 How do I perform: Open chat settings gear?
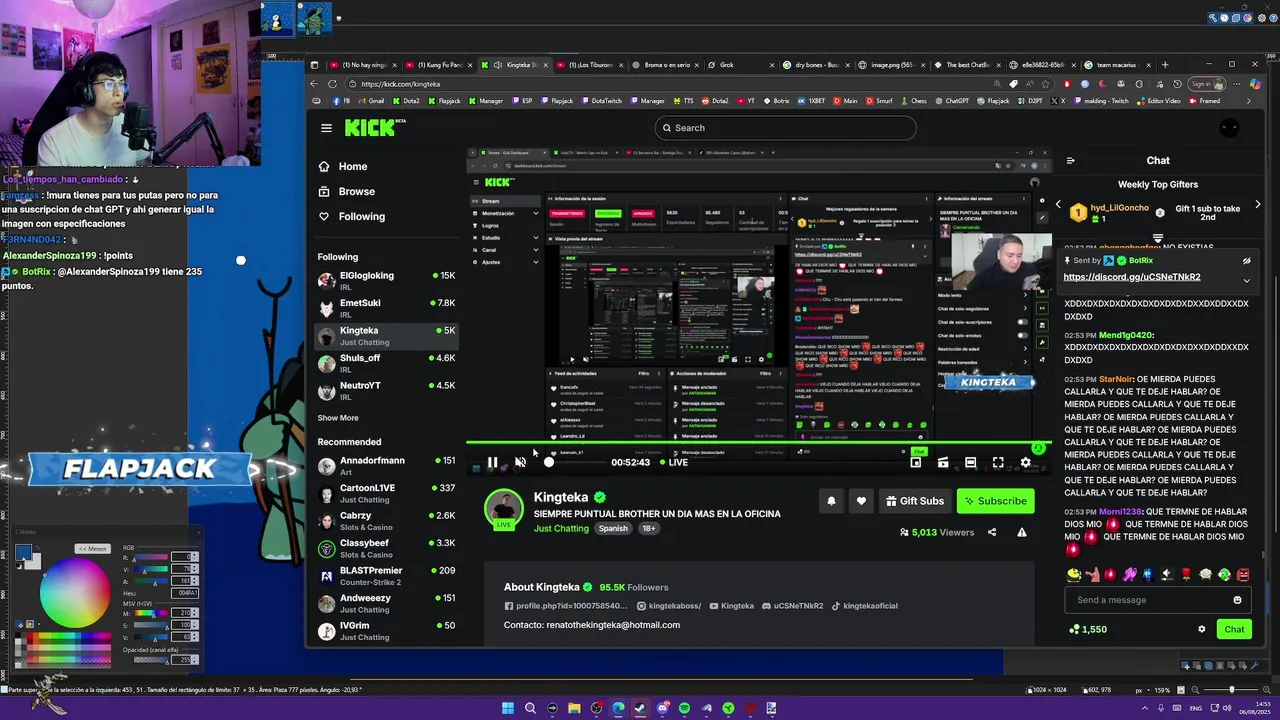1202,629
